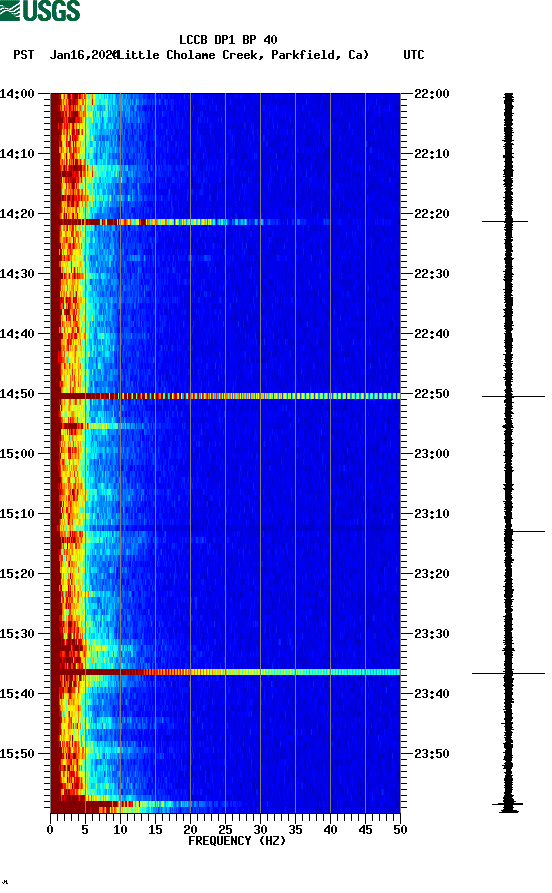Image resolution: width=552 pixels, height=893 pixels.
Task: Click the '22:10' UTC time label
Action: 432,154
